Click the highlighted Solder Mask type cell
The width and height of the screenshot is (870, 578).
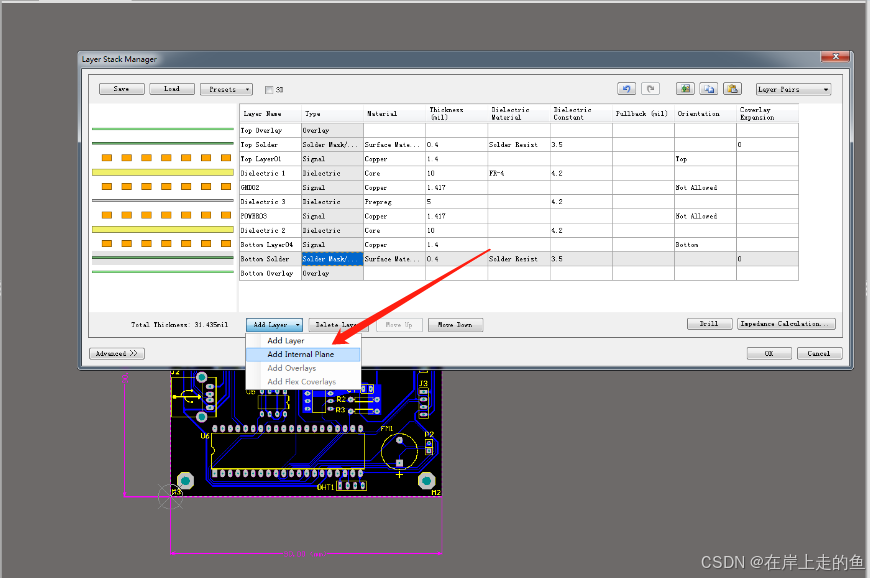[x=332, y=259]
